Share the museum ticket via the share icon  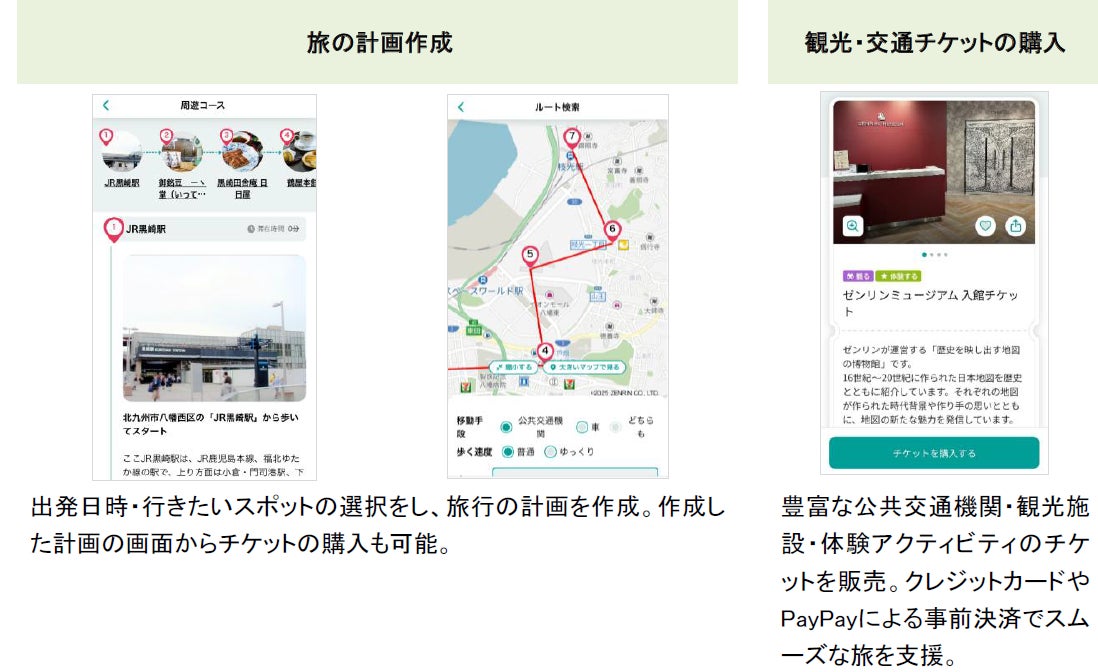coord(1015,225)
